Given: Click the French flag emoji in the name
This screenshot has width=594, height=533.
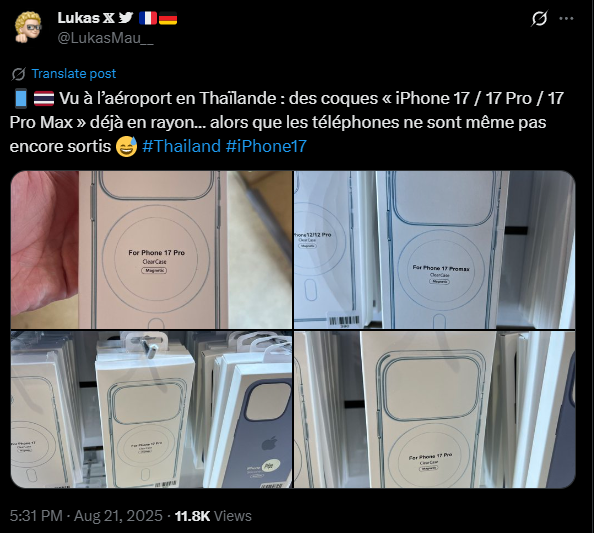Looking at the screenshot, I should click(148, 18).
